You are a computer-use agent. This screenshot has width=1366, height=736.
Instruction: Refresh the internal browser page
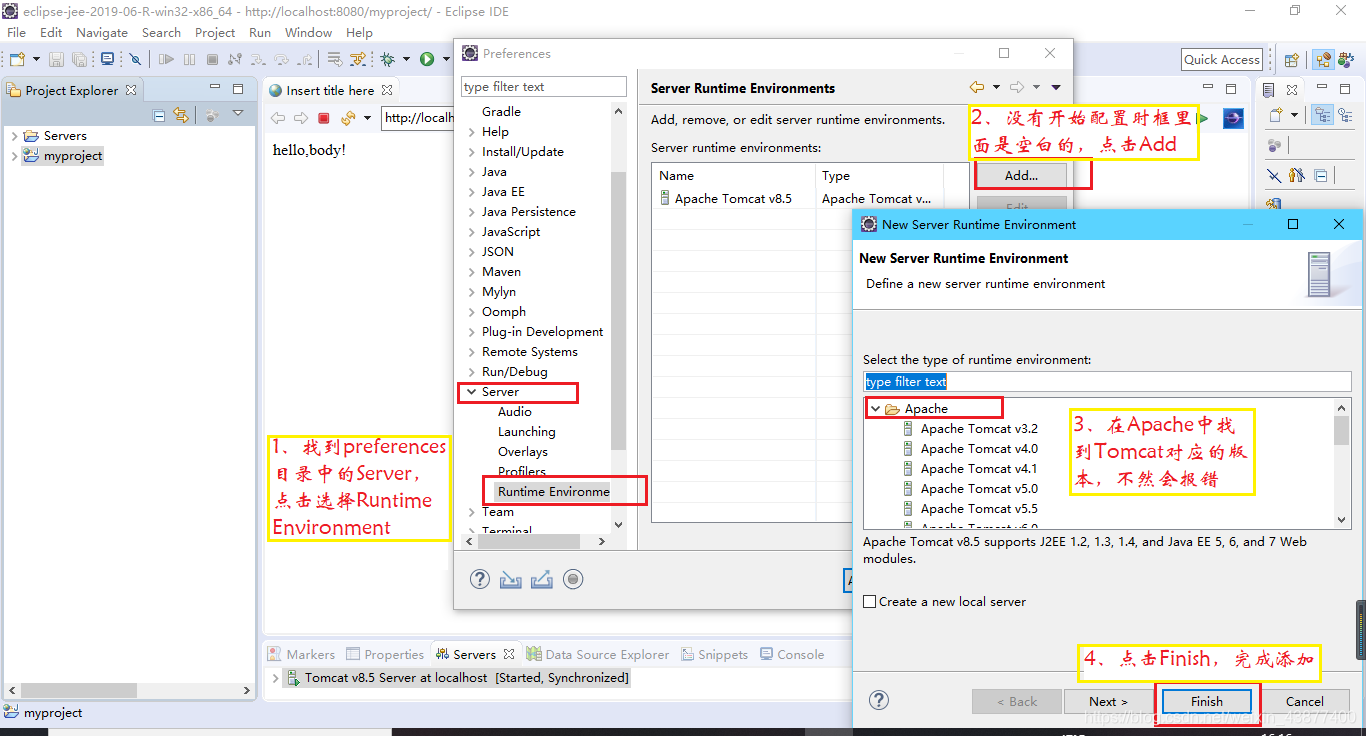coord(348,118)
